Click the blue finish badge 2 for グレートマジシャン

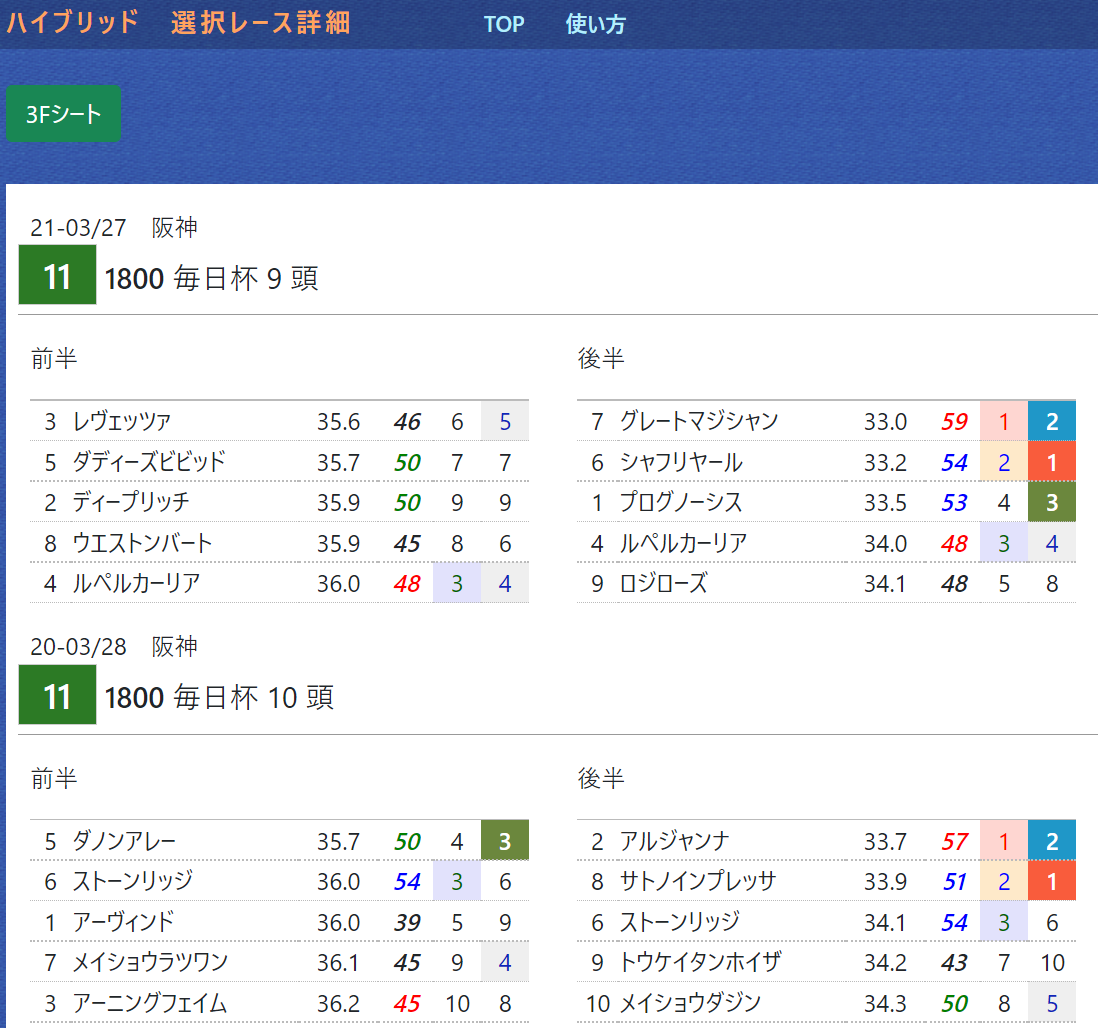click(x=1052, y=422)
